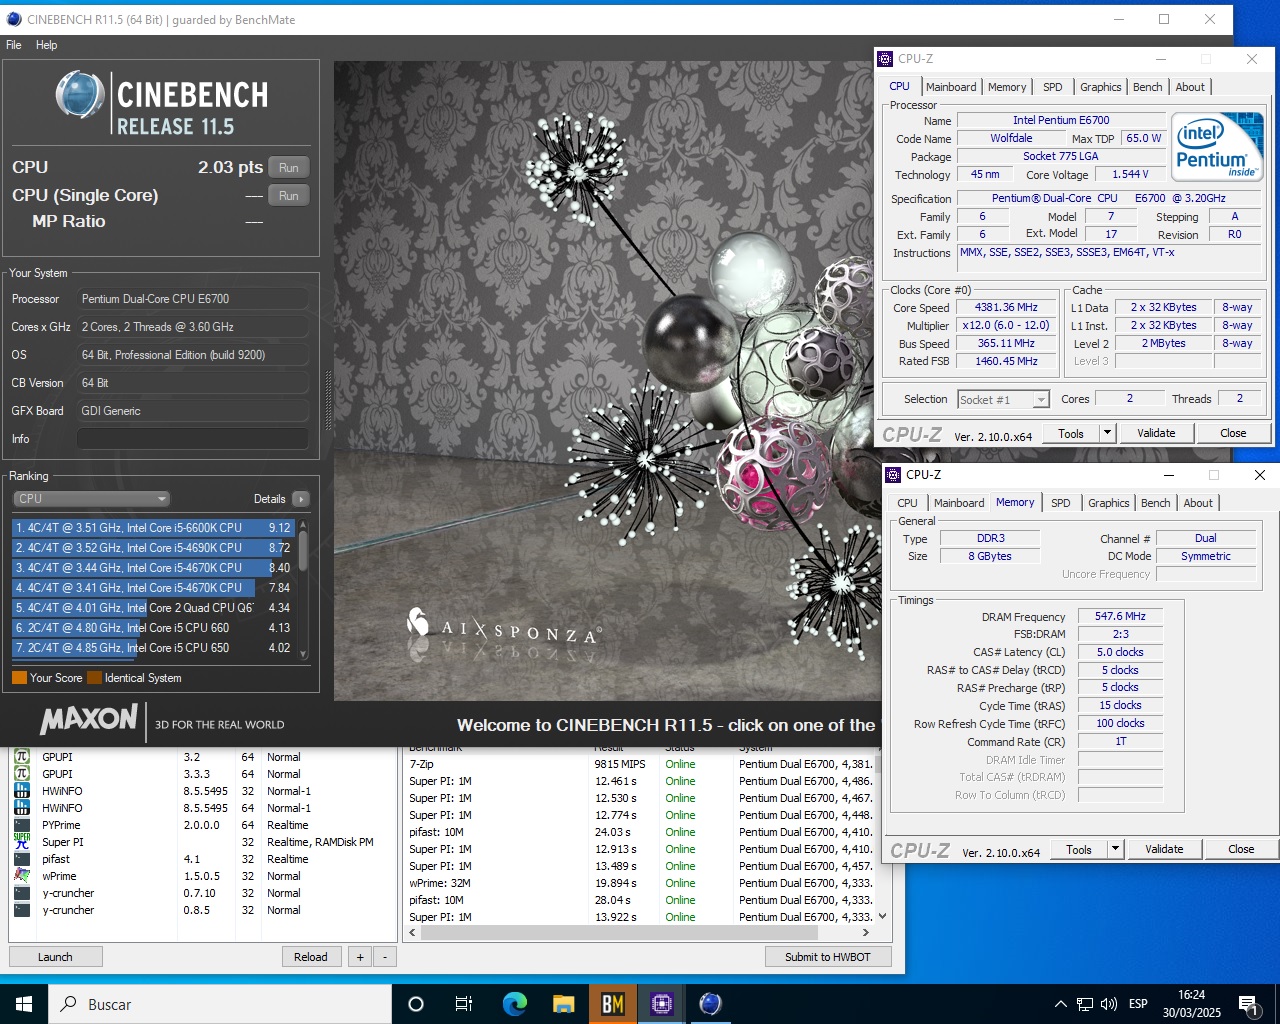Click the Intel Pentium inside logo in CPU-Z
Viewport: 1280px width, 1024px height.
pyautogui.click(x=1217, y=146)
